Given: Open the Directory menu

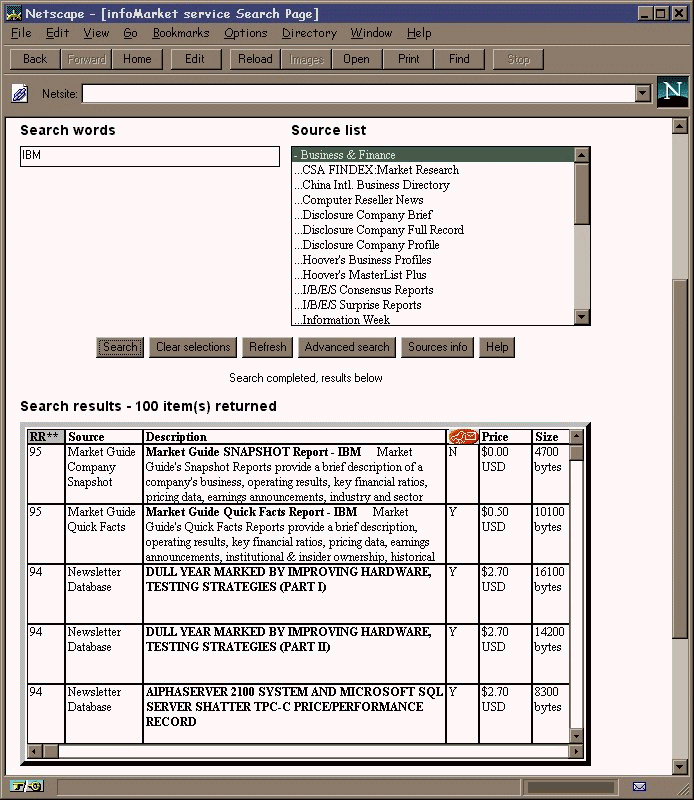Looking at the screenshot, I should click(x=309, y=33).
